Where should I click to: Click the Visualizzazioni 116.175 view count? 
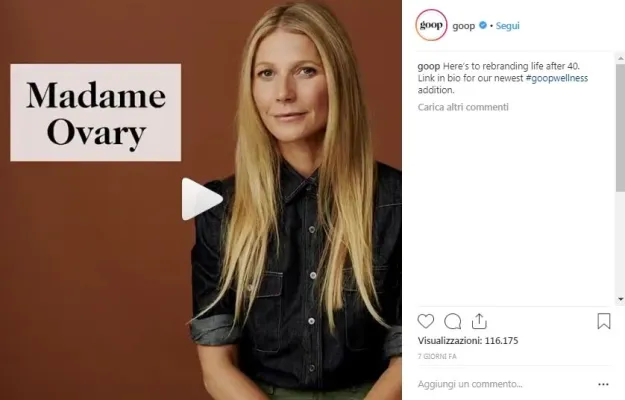[468, 341]
